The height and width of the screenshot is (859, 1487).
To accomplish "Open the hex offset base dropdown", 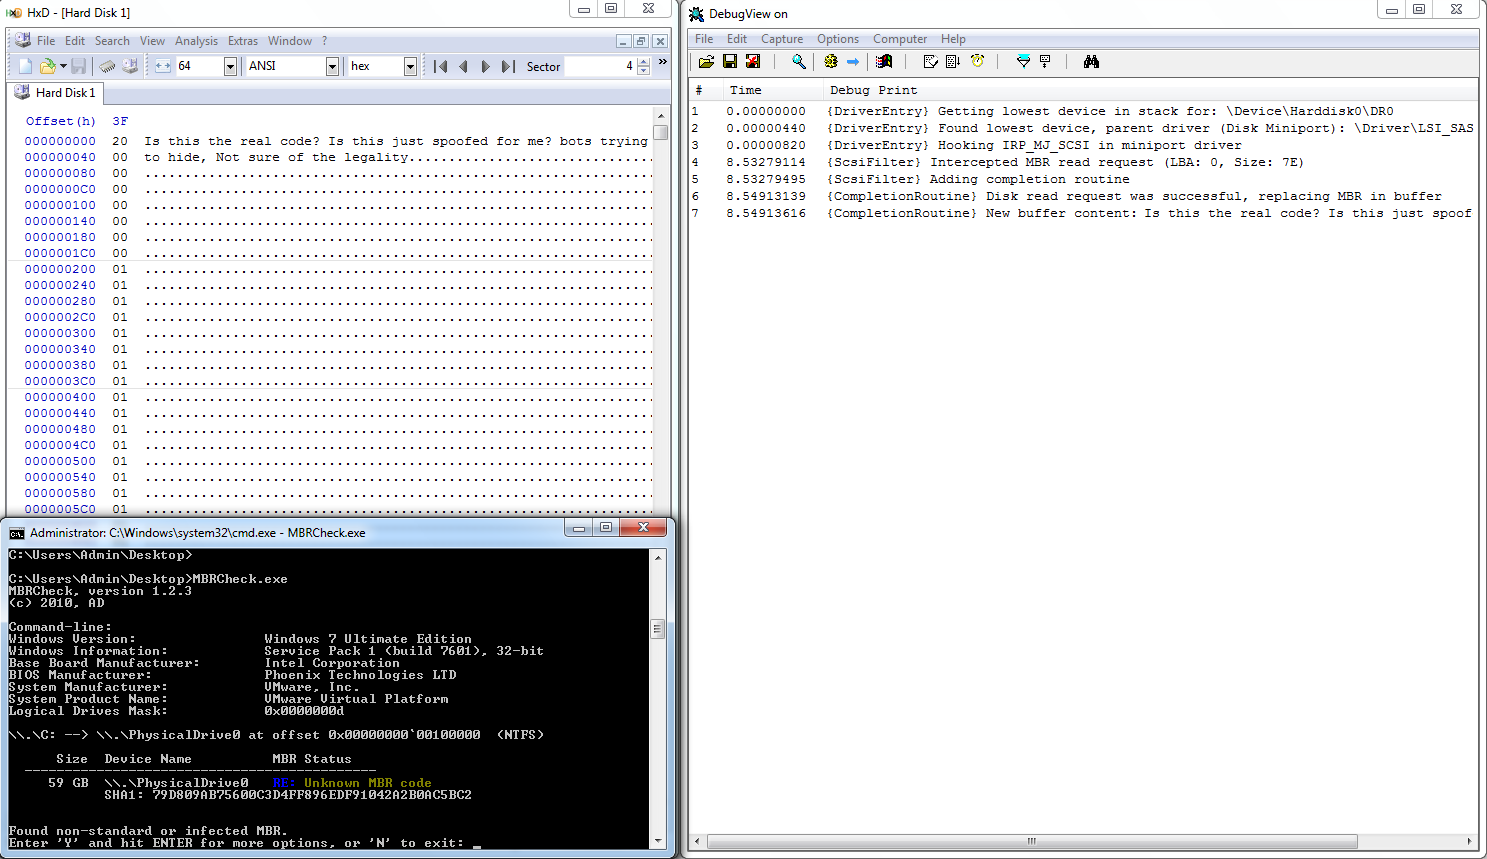I will (410, 66).
